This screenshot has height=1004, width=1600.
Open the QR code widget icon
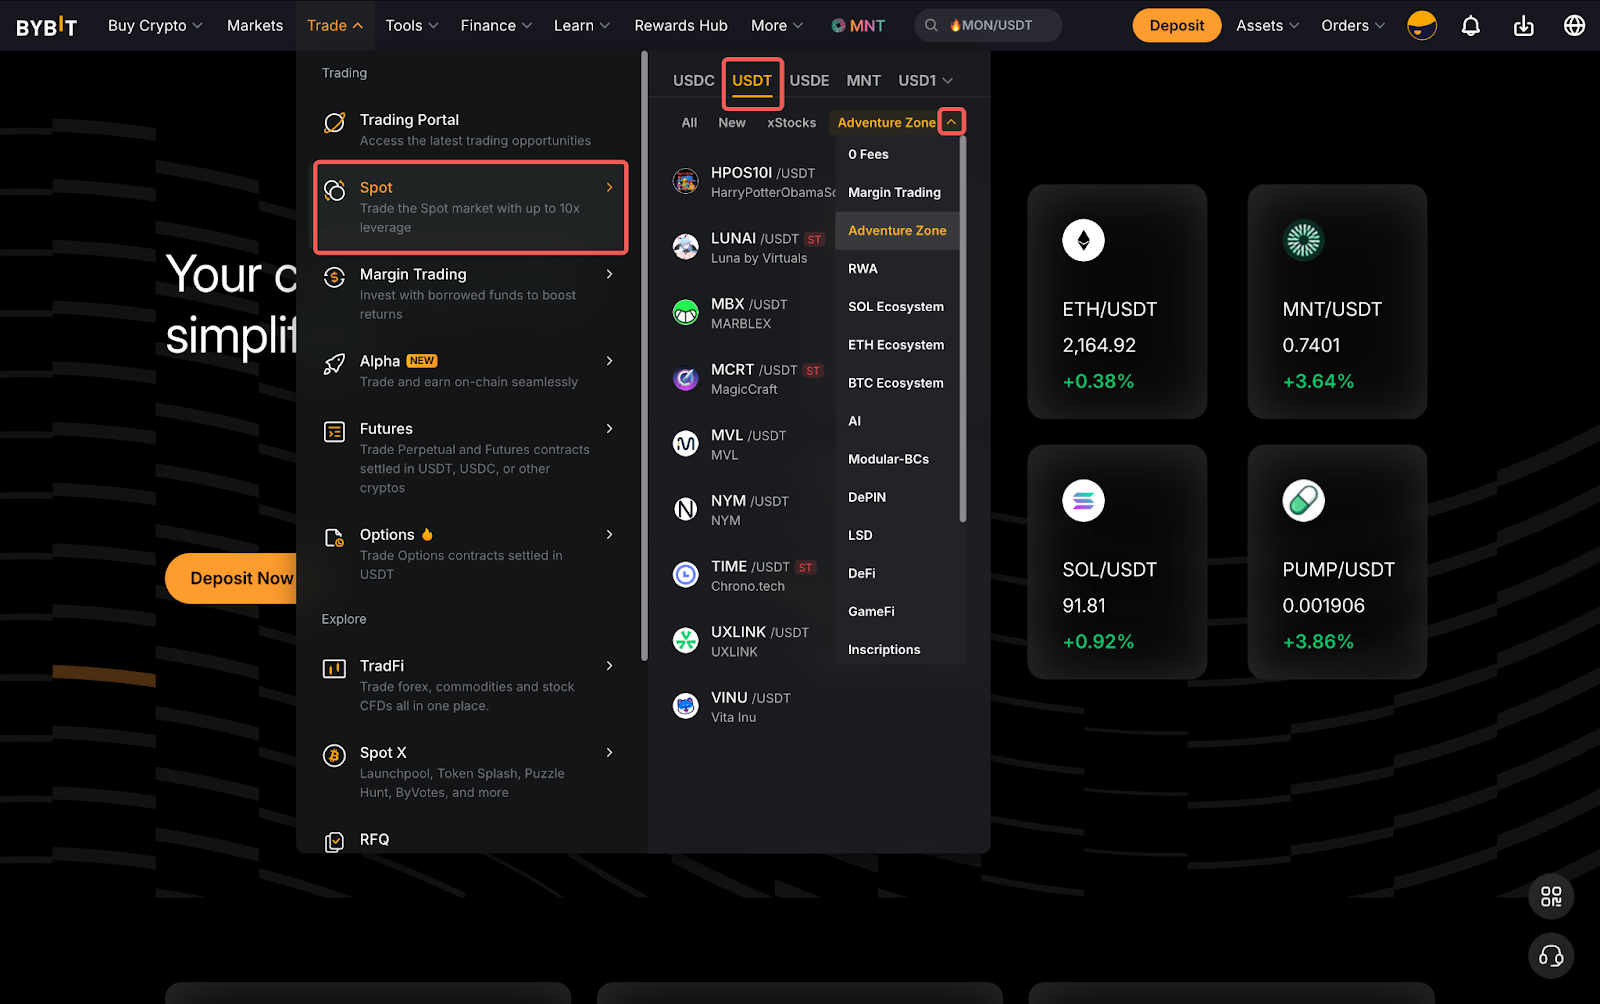click(1551, 897)
